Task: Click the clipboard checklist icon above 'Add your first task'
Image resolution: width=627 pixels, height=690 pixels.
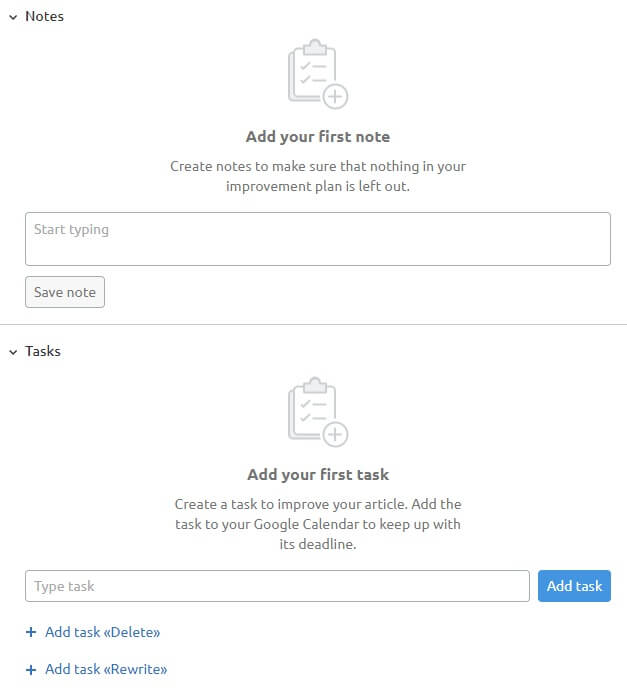Action: click(x=312, y=409)
